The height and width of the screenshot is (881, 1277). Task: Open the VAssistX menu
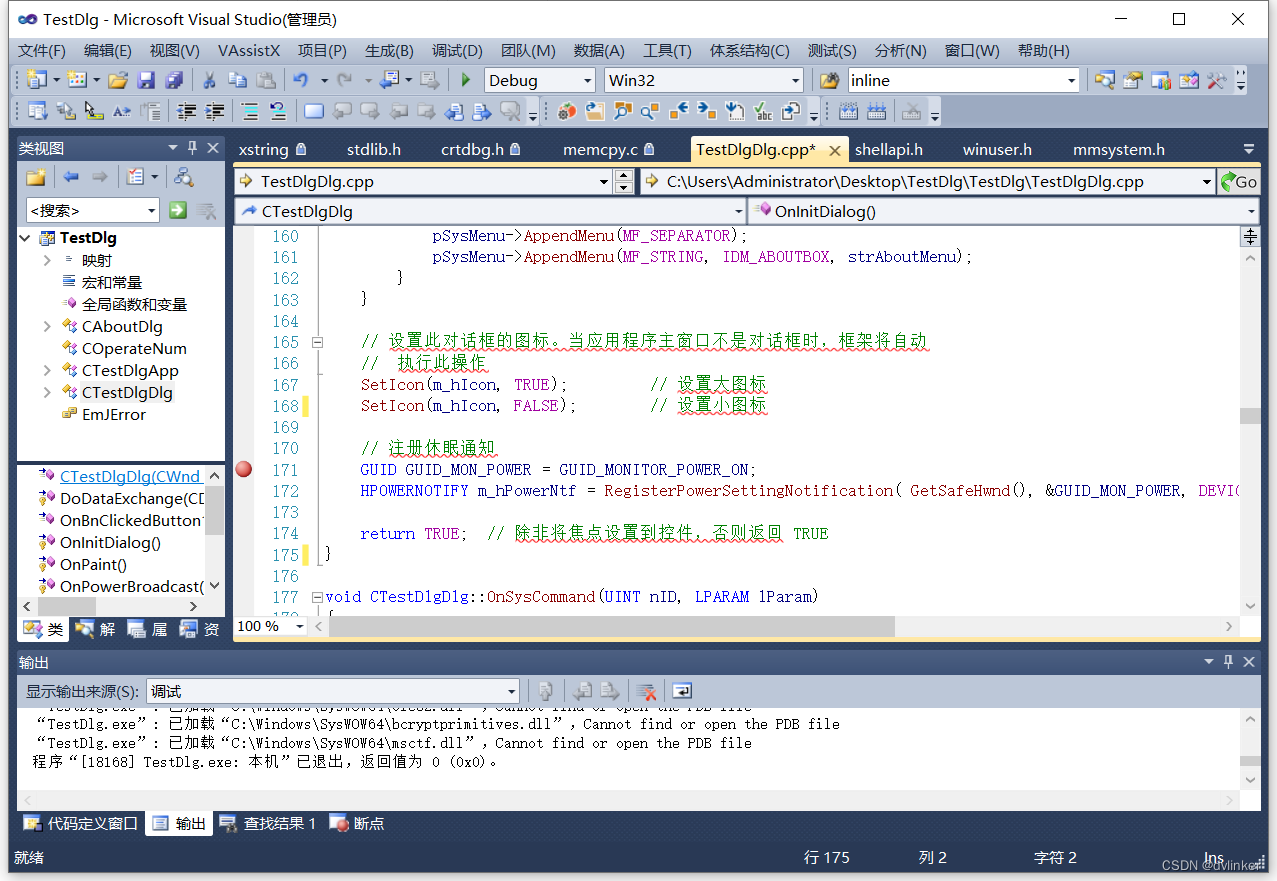(250, 50)
